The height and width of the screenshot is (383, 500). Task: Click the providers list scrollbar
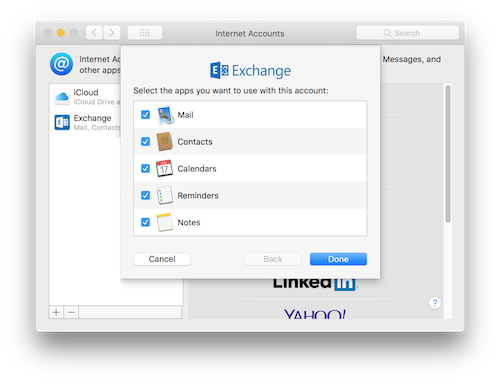point(448,154)
